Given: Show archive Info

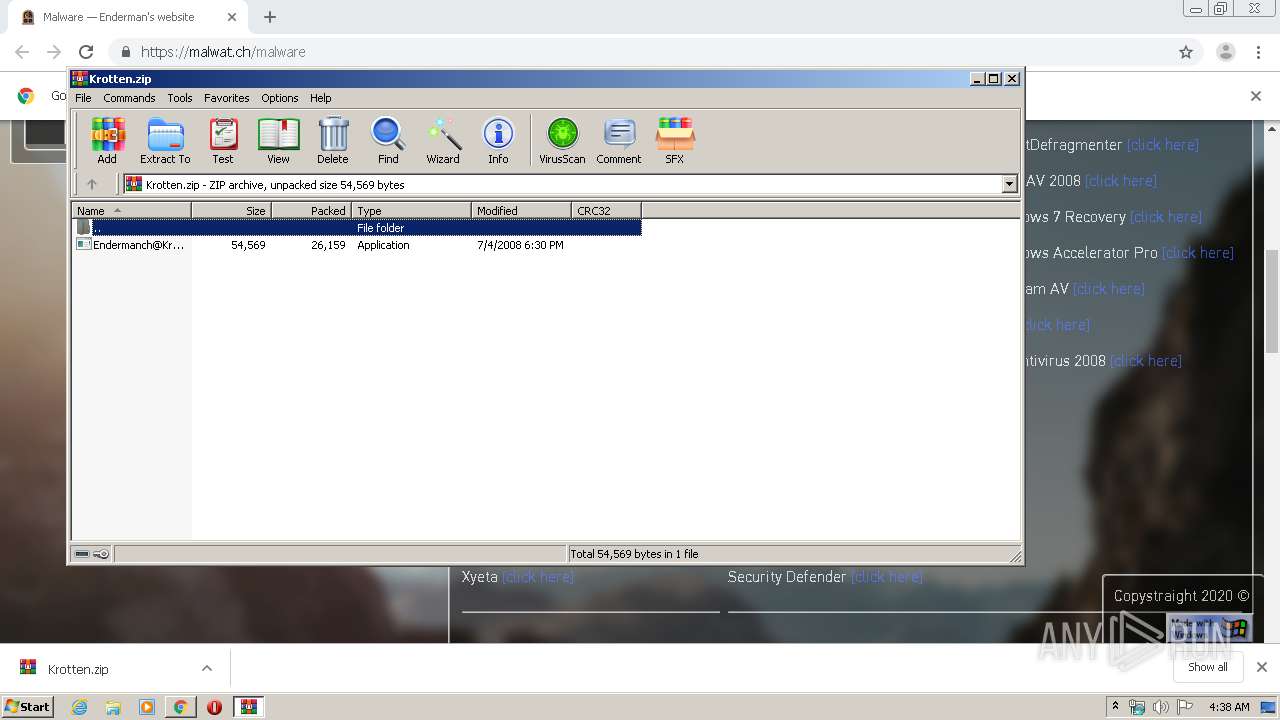Looking at the screenshot, I should click(x=498, y=141).
